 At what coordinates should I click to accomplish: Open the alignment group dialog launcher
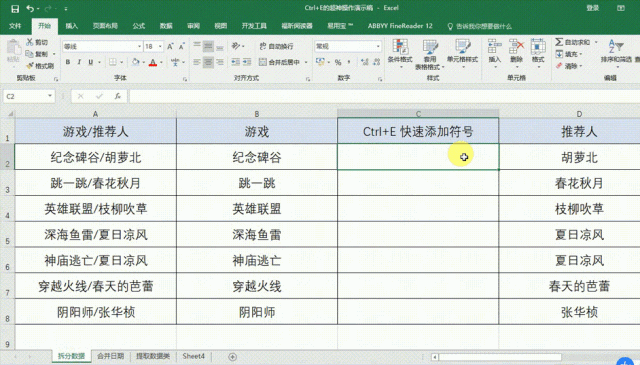point(308,79)
